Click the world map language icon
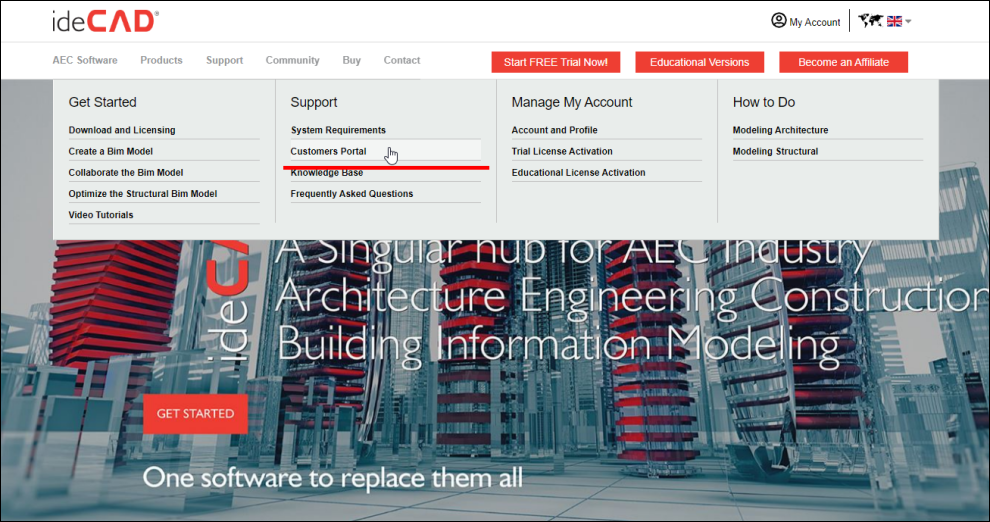Screen dimensions: 990x522 (870, 21)
